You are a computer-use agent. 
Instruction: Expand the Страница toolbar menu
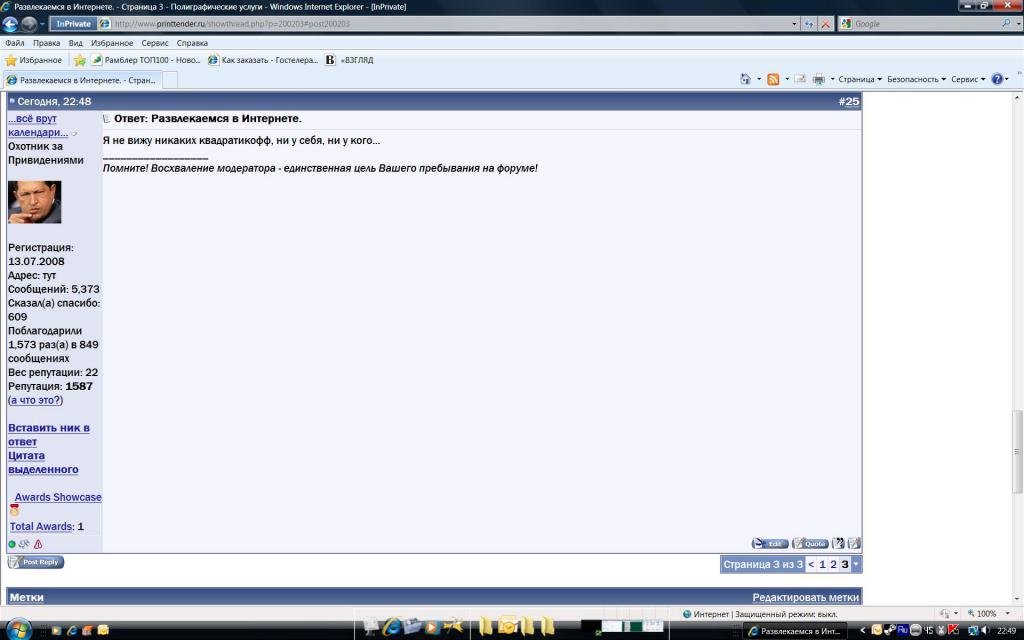859,79
